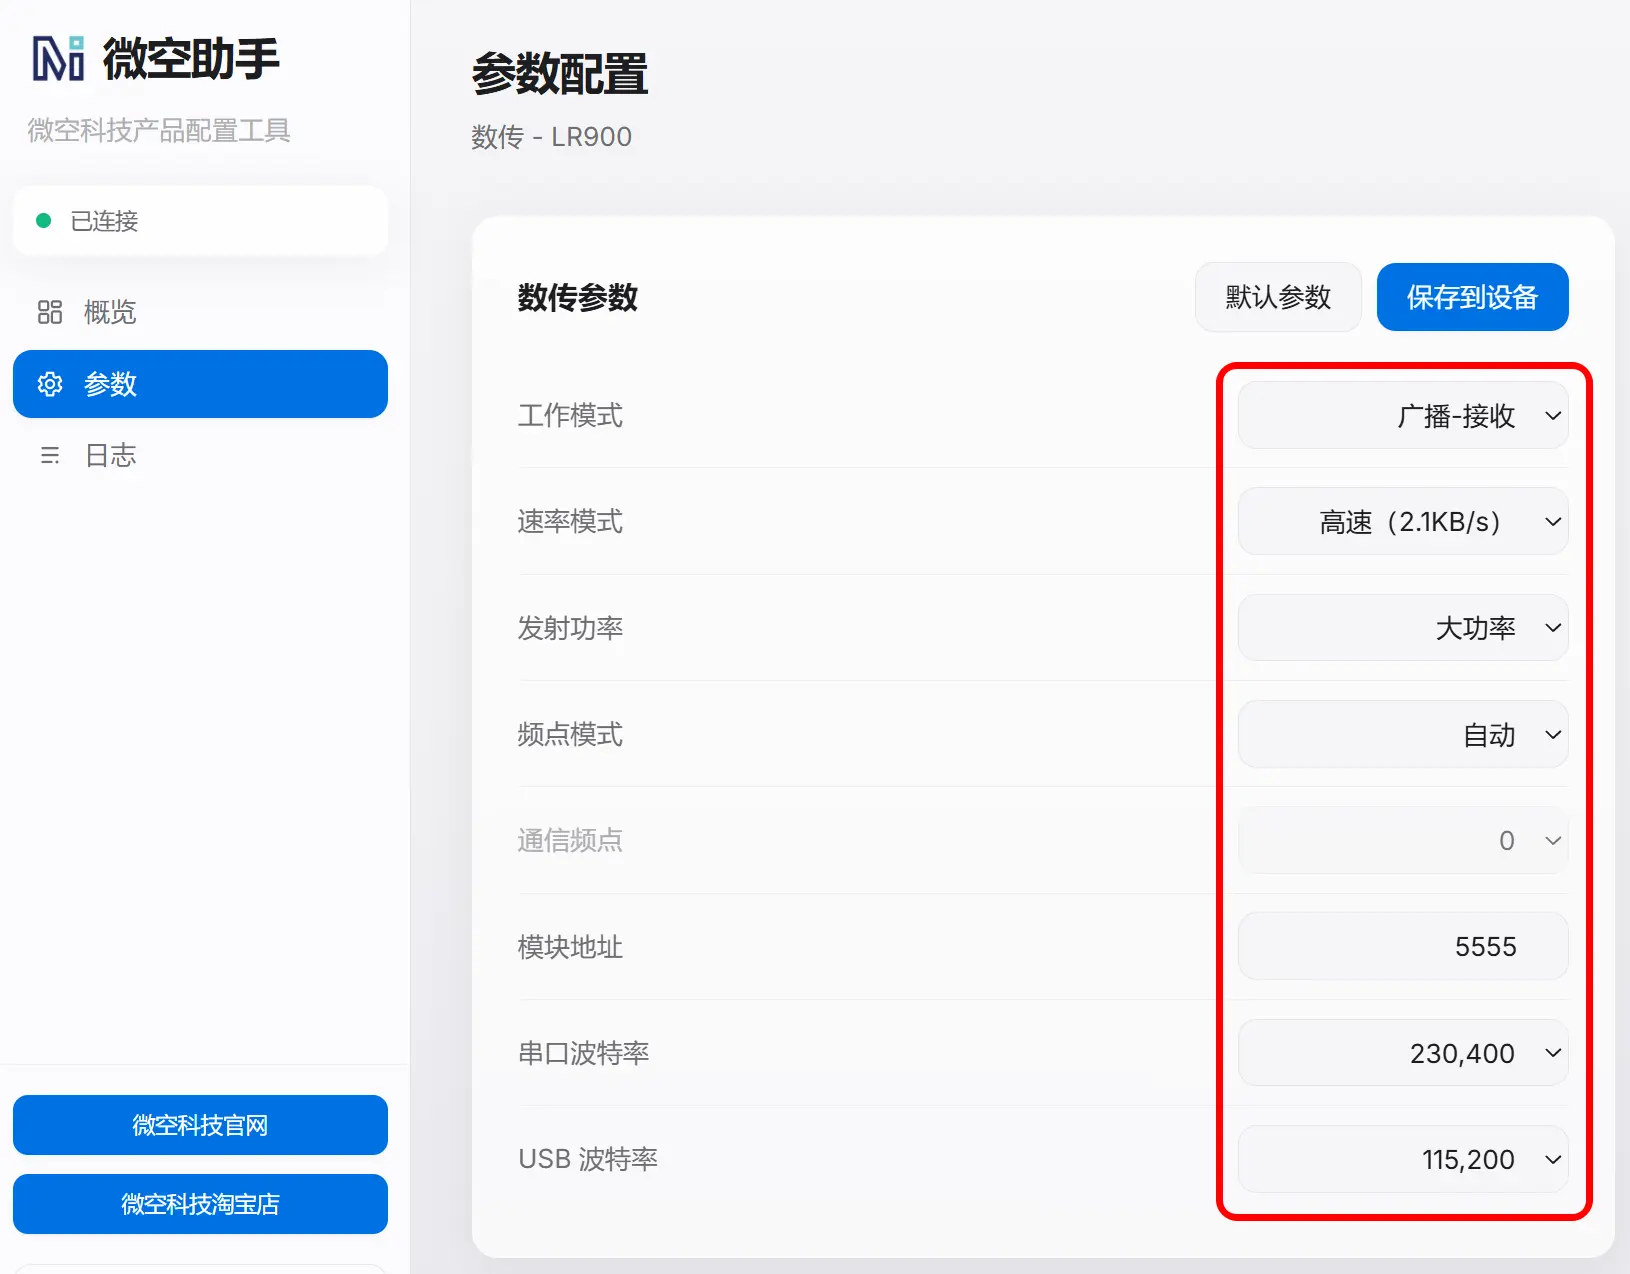The height and width of the screenshot is (1274, 1630).
Task: Open the 通信频点 dropdown showing 0
Action: (x=1403, y=840)
